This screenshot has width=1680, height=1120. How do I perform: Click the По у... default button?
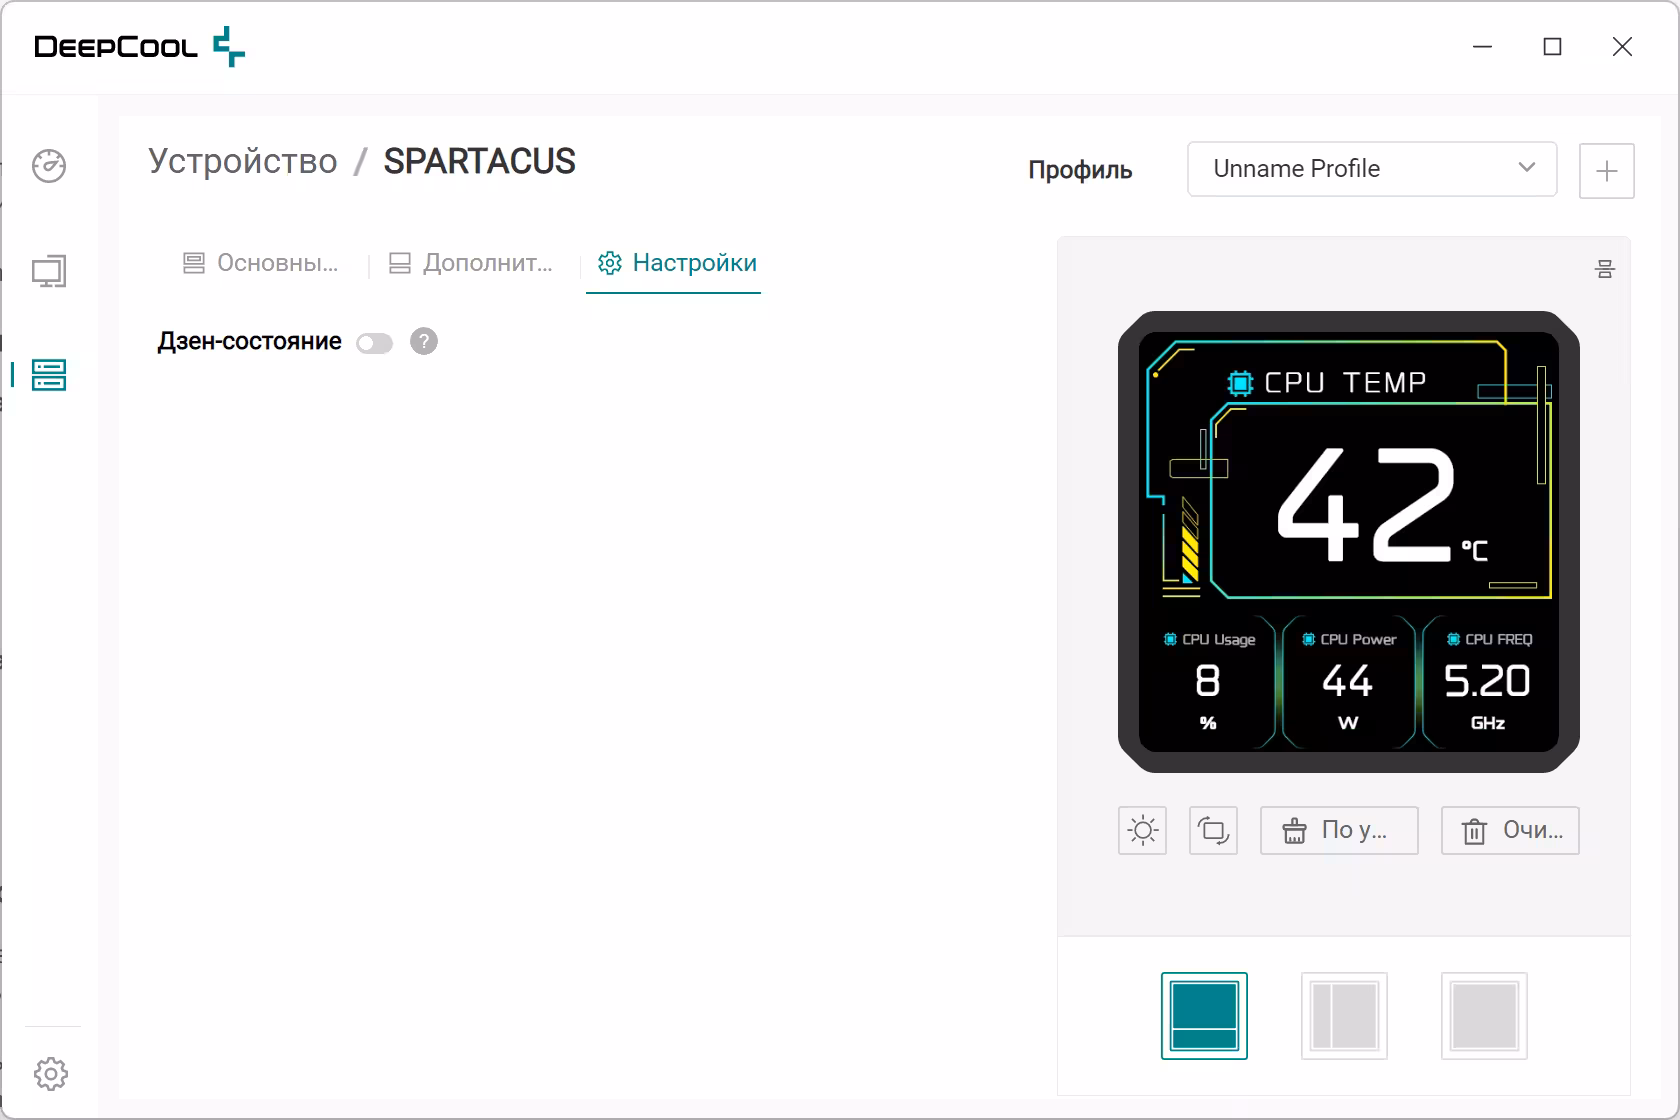(x=1339, y=831)
